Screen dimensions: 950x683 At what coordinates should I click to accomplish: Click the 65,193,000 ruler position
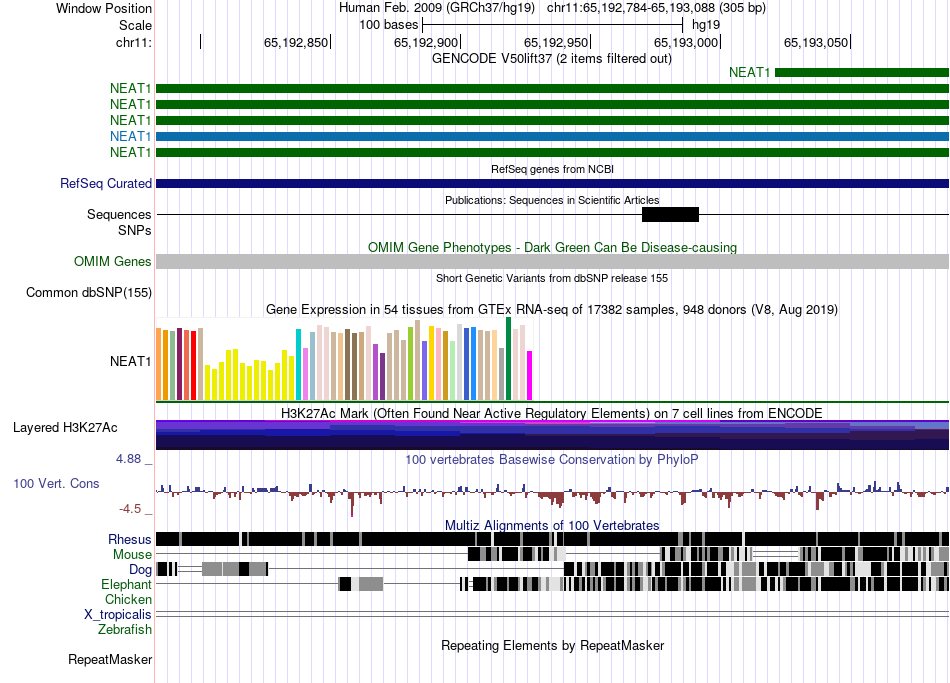coord(686,42)
